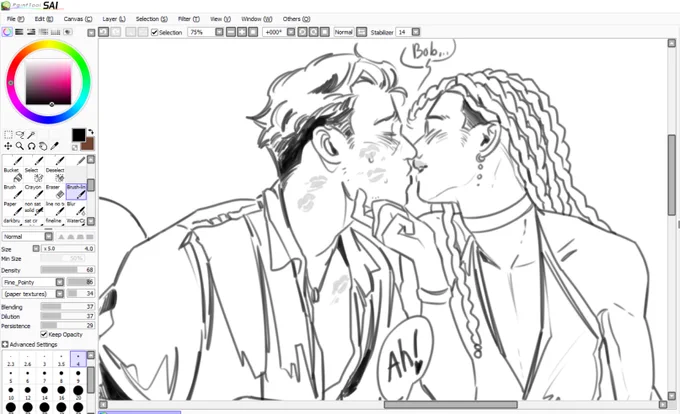Viewport: 680px width, 414px height.
Task: Choose the Select pen tool
Action: [x=33, y=175]
